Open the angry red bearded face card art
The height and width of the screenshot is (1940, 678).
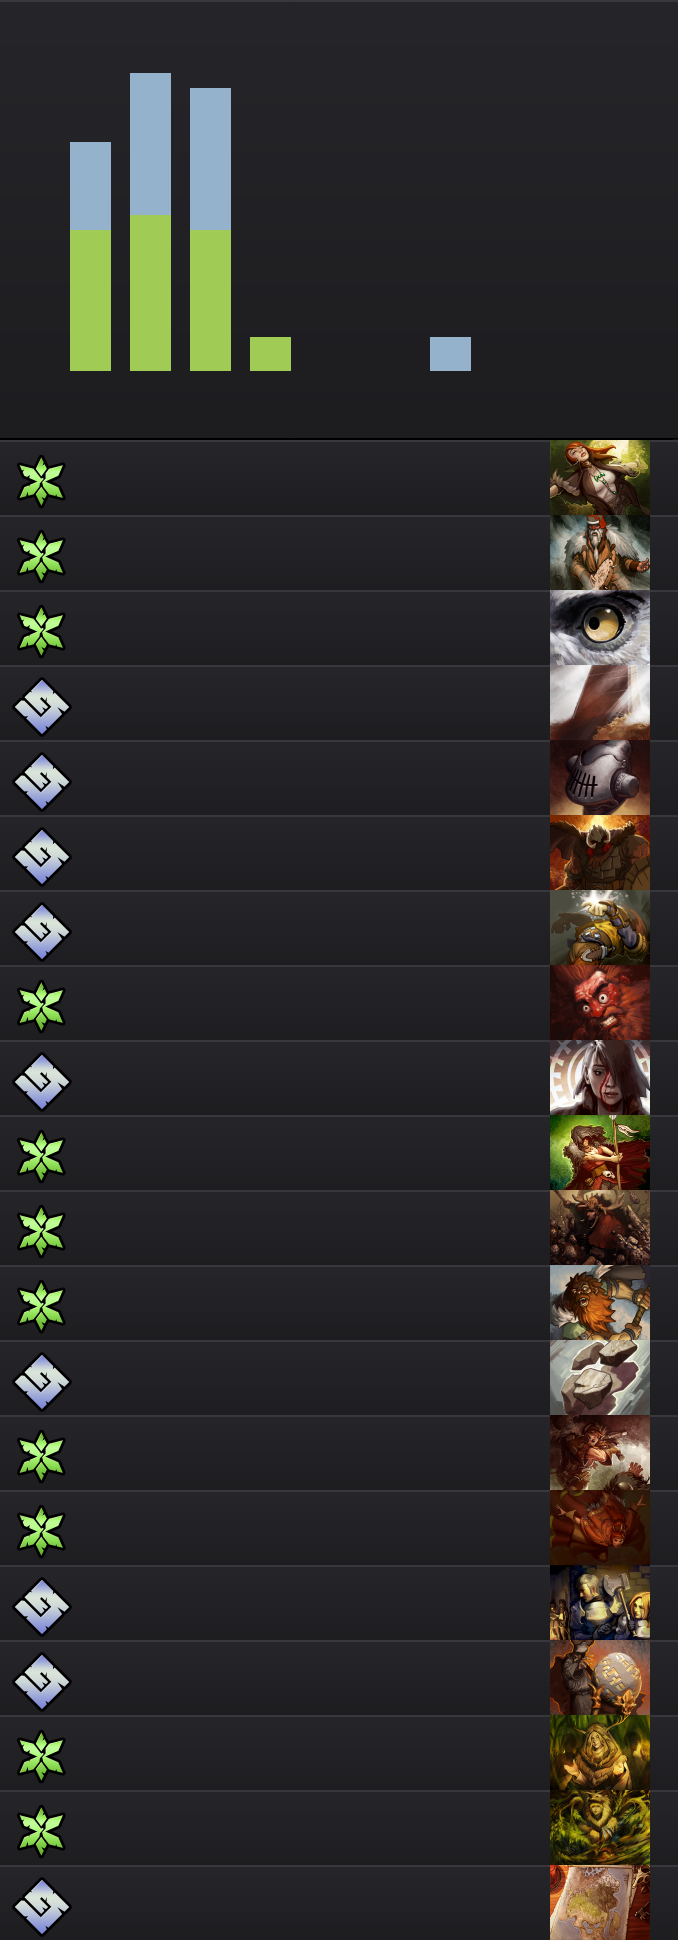tap(600, 1003)
